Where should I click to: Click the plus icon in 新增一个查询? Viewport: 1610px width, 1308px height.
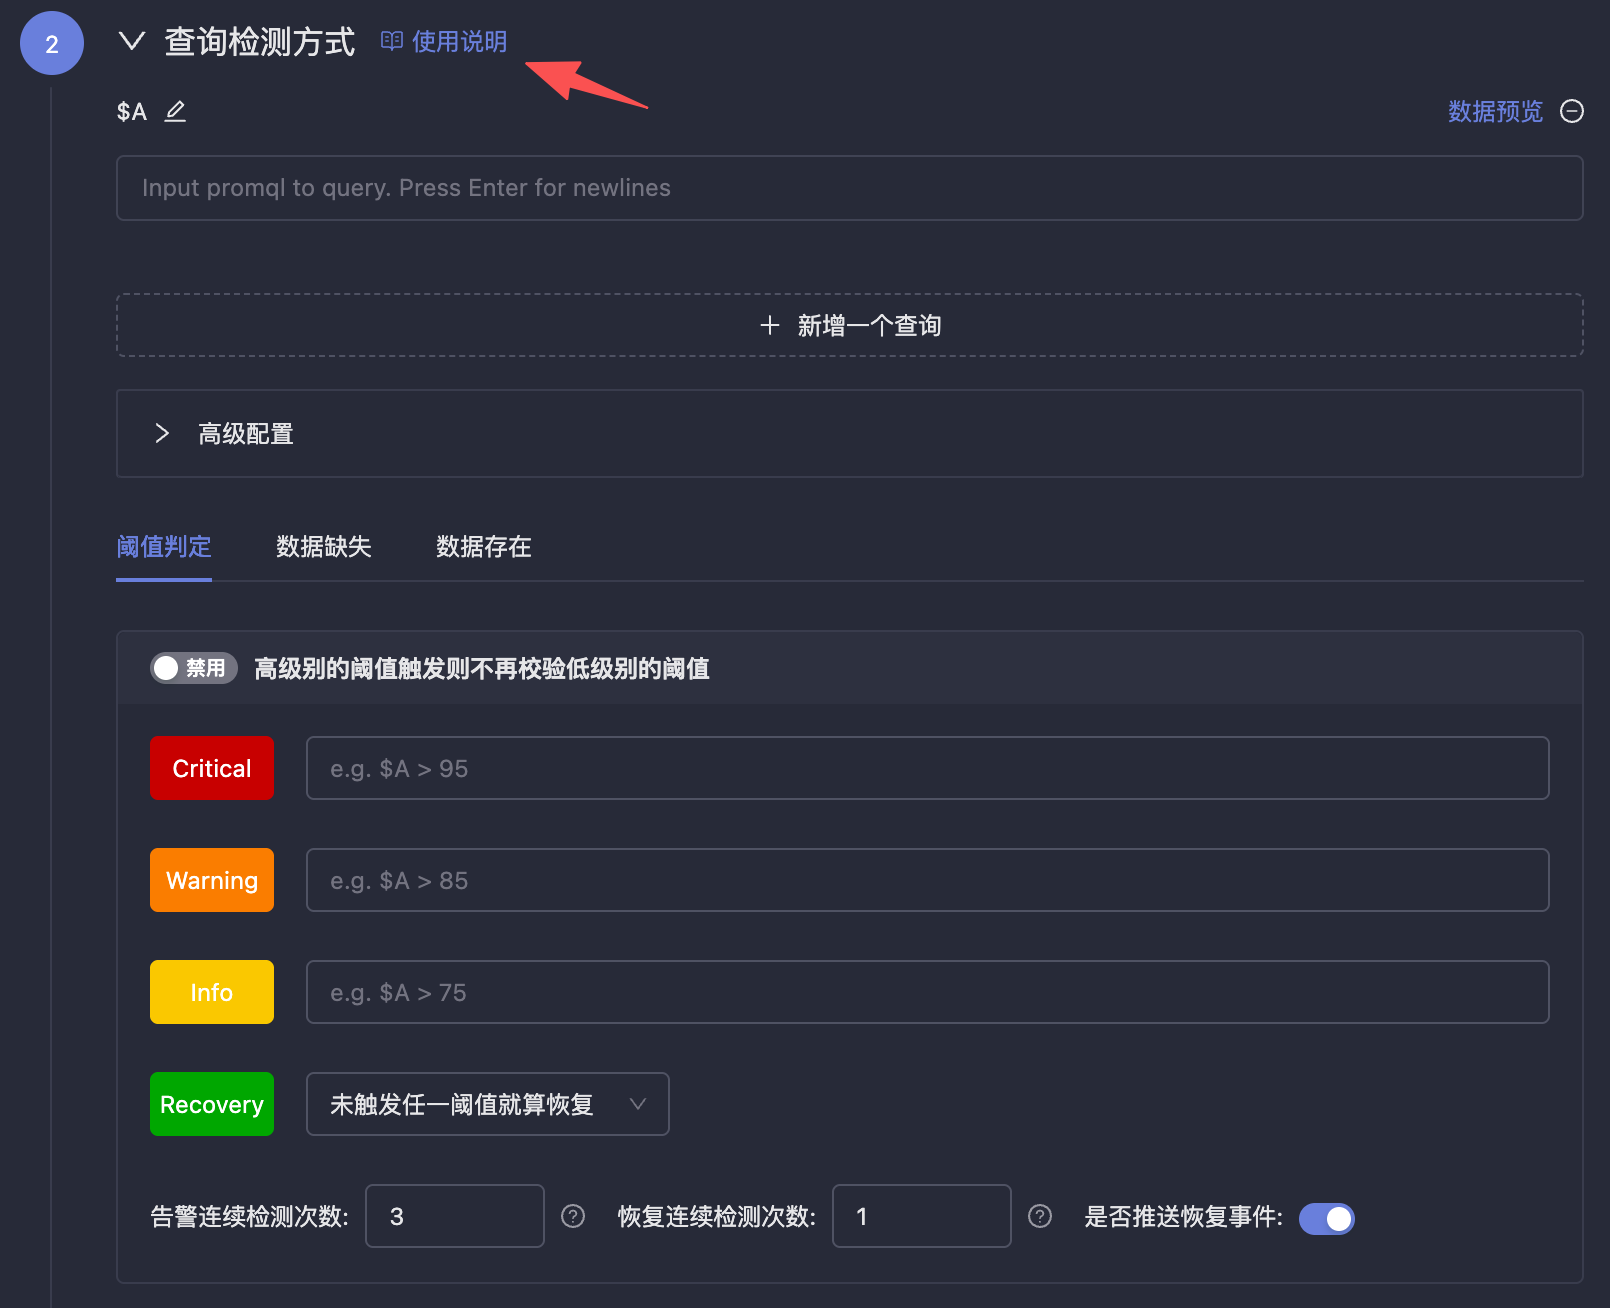769,325
